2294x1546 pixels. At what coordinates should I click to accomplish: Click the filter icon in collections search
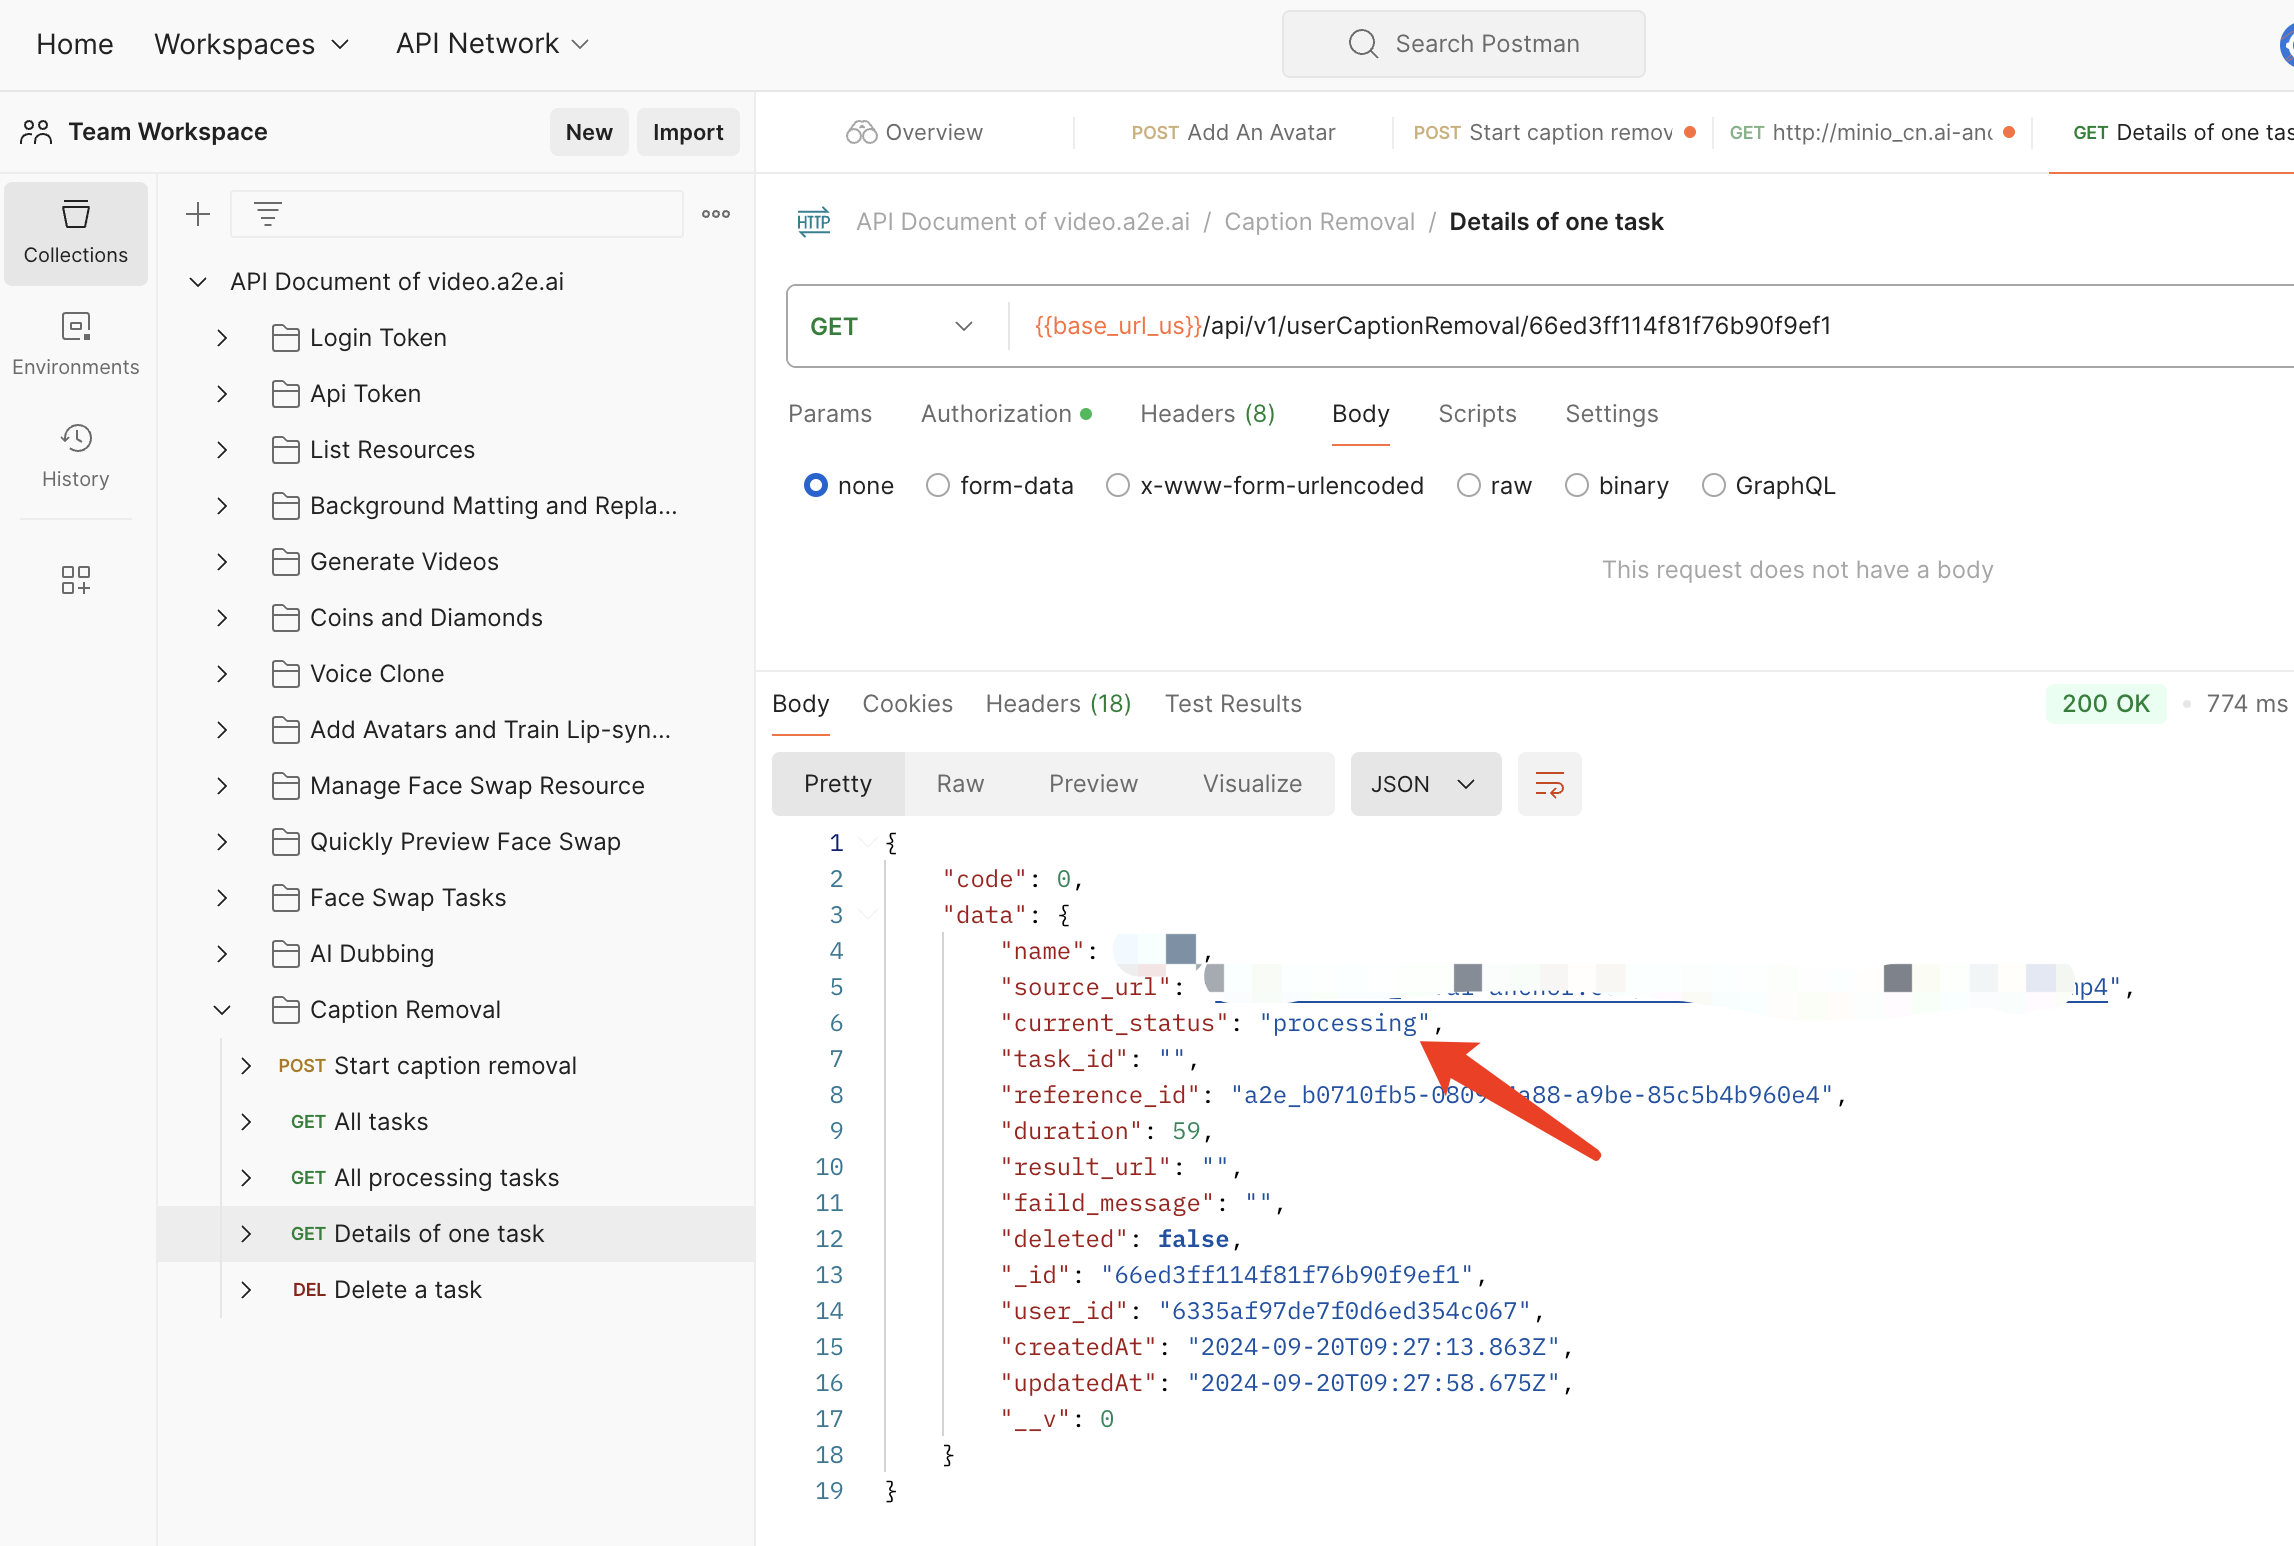point(267,214)
